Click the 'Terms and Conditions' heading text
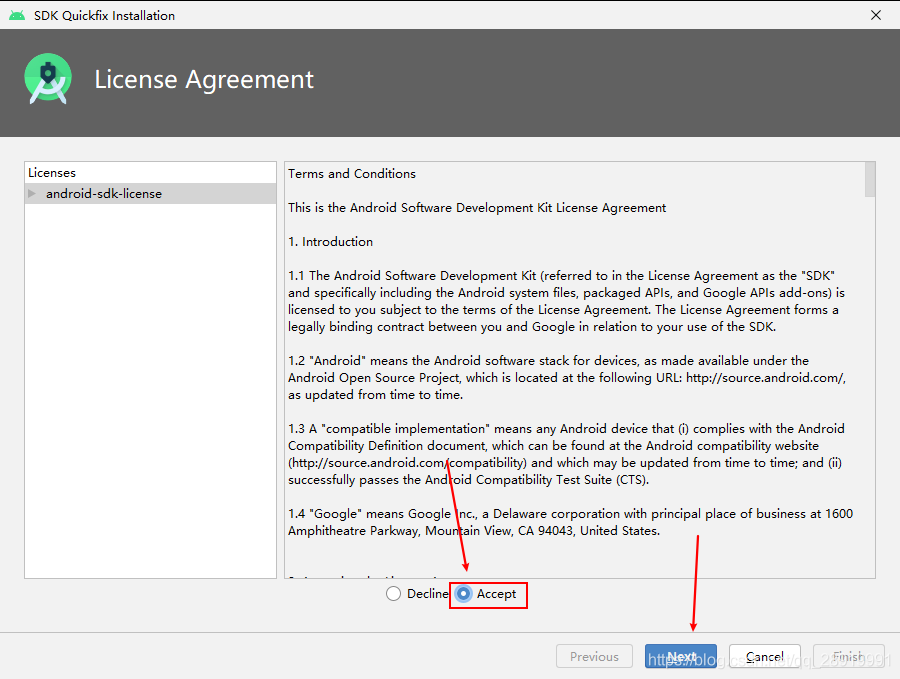 (x=352, y=173)
